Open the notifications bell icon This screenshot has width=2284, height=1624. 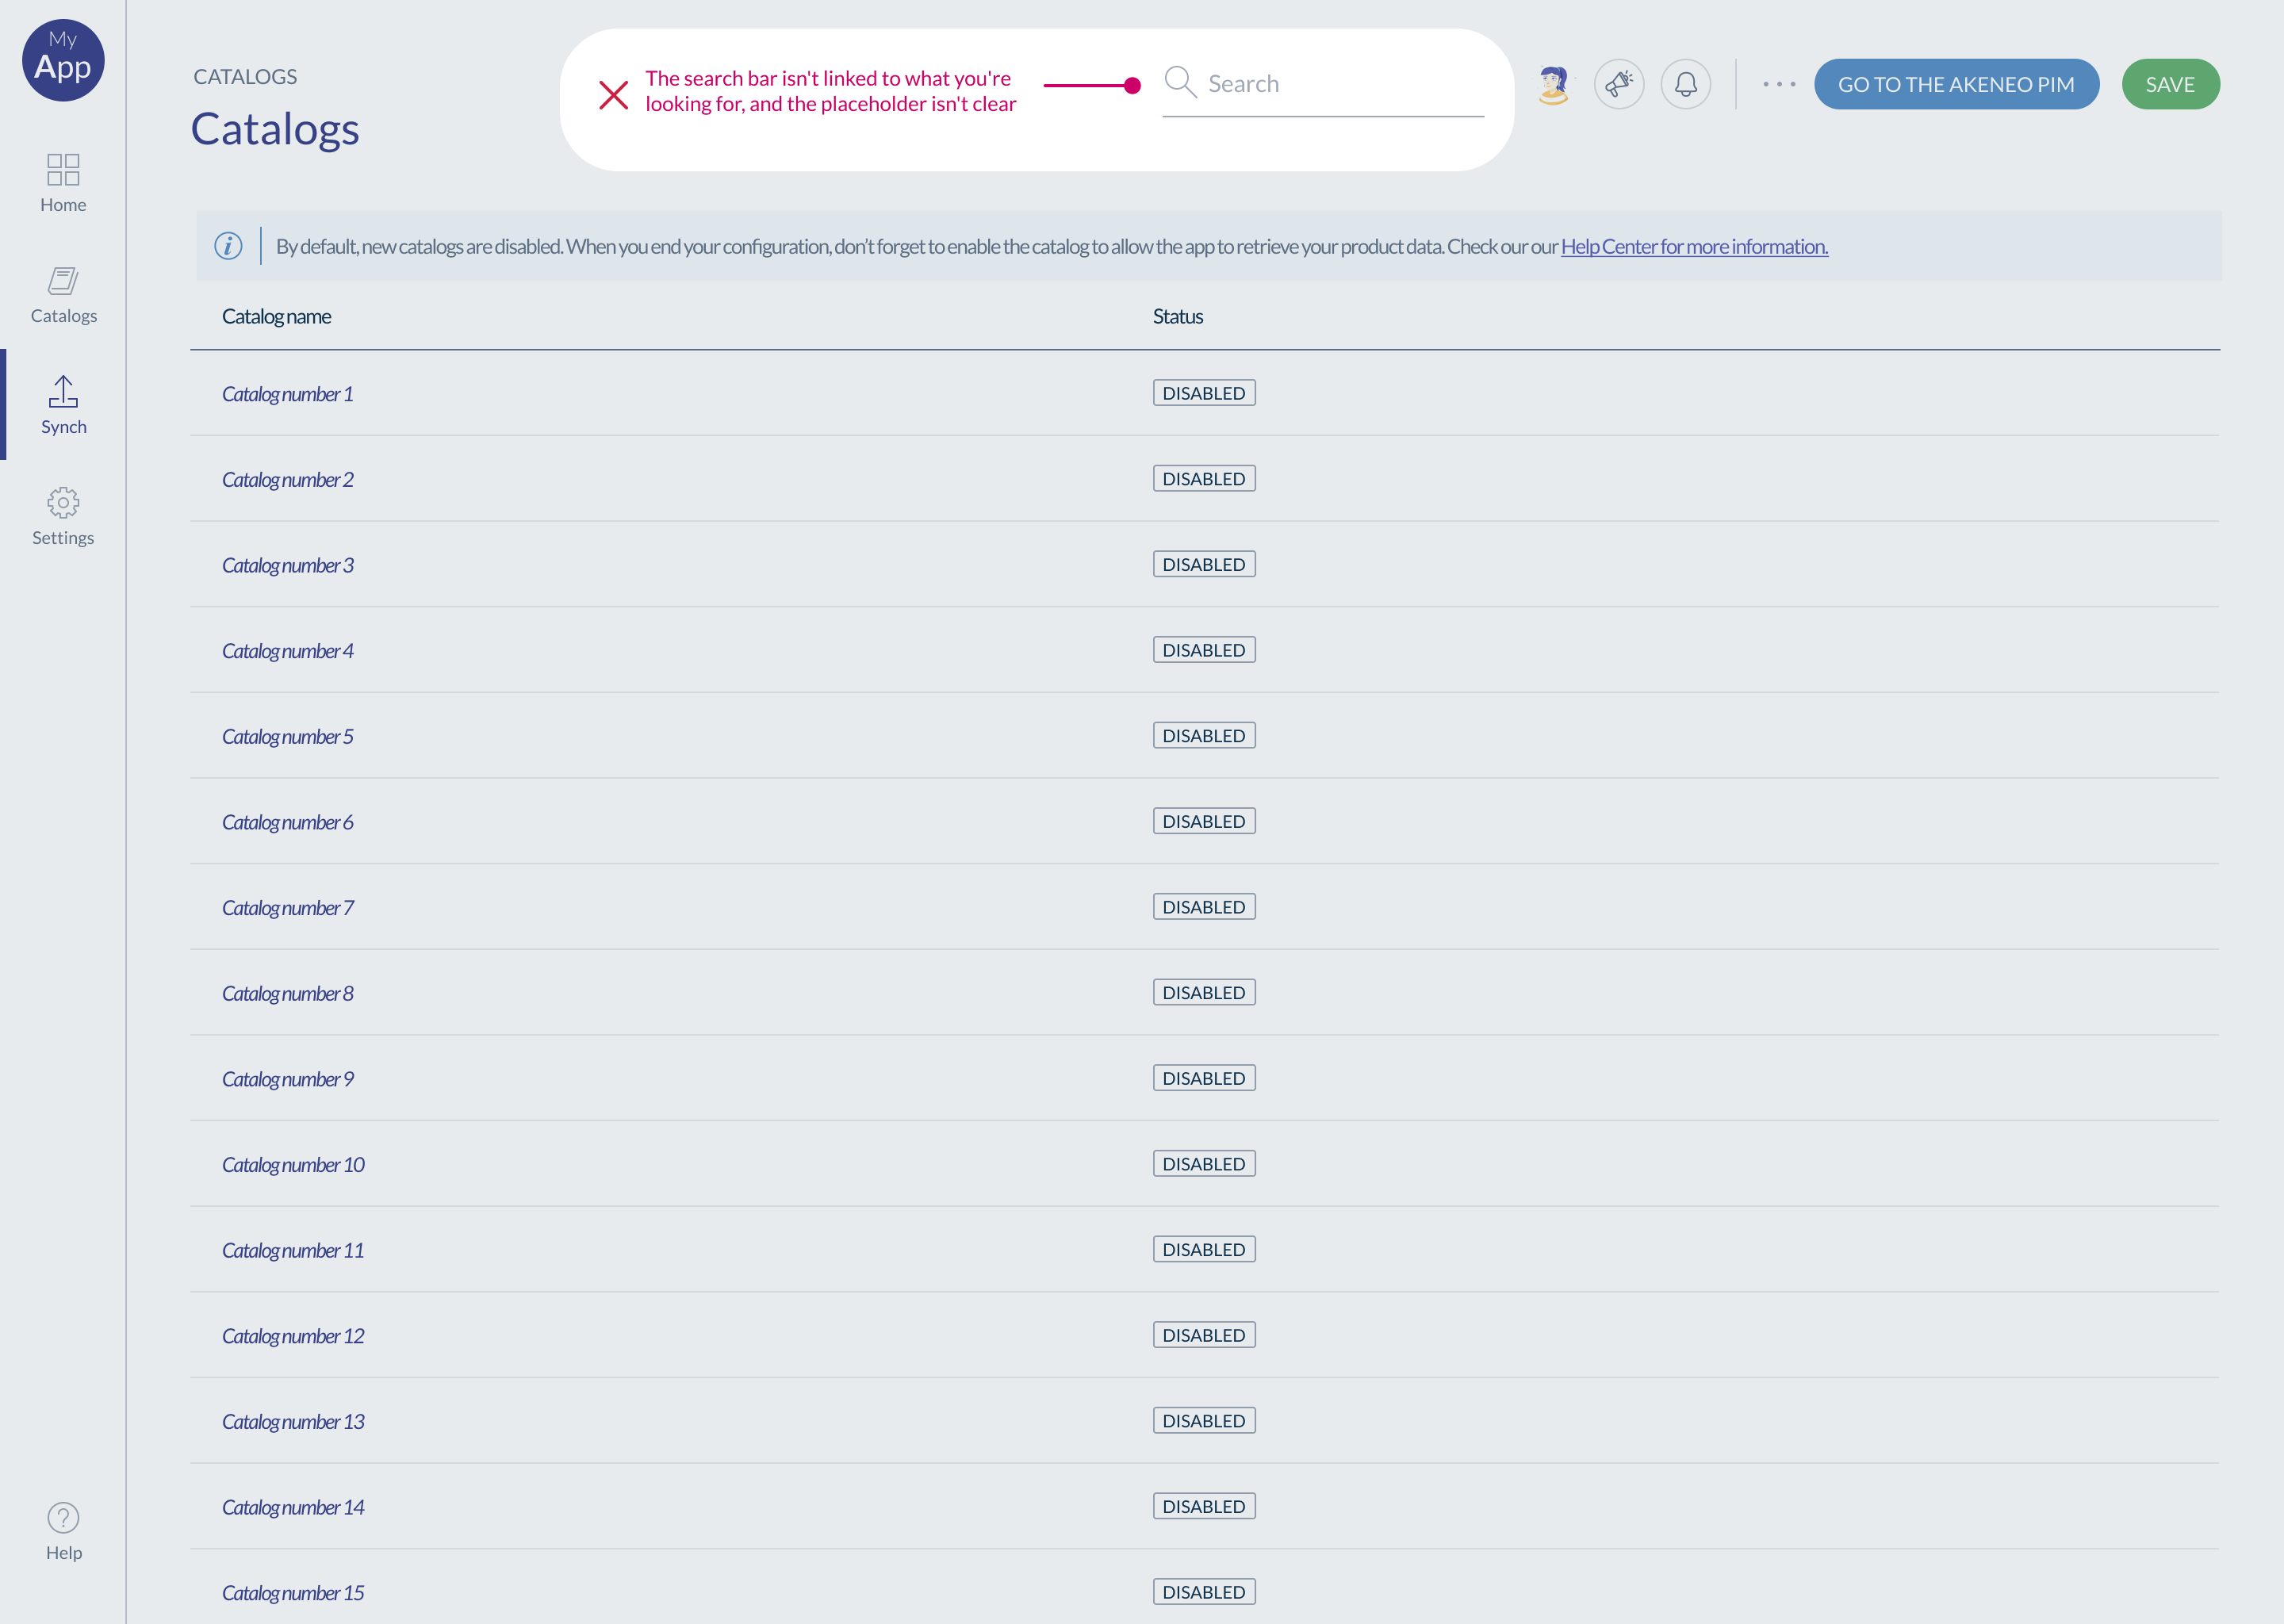pos(1686,84)
